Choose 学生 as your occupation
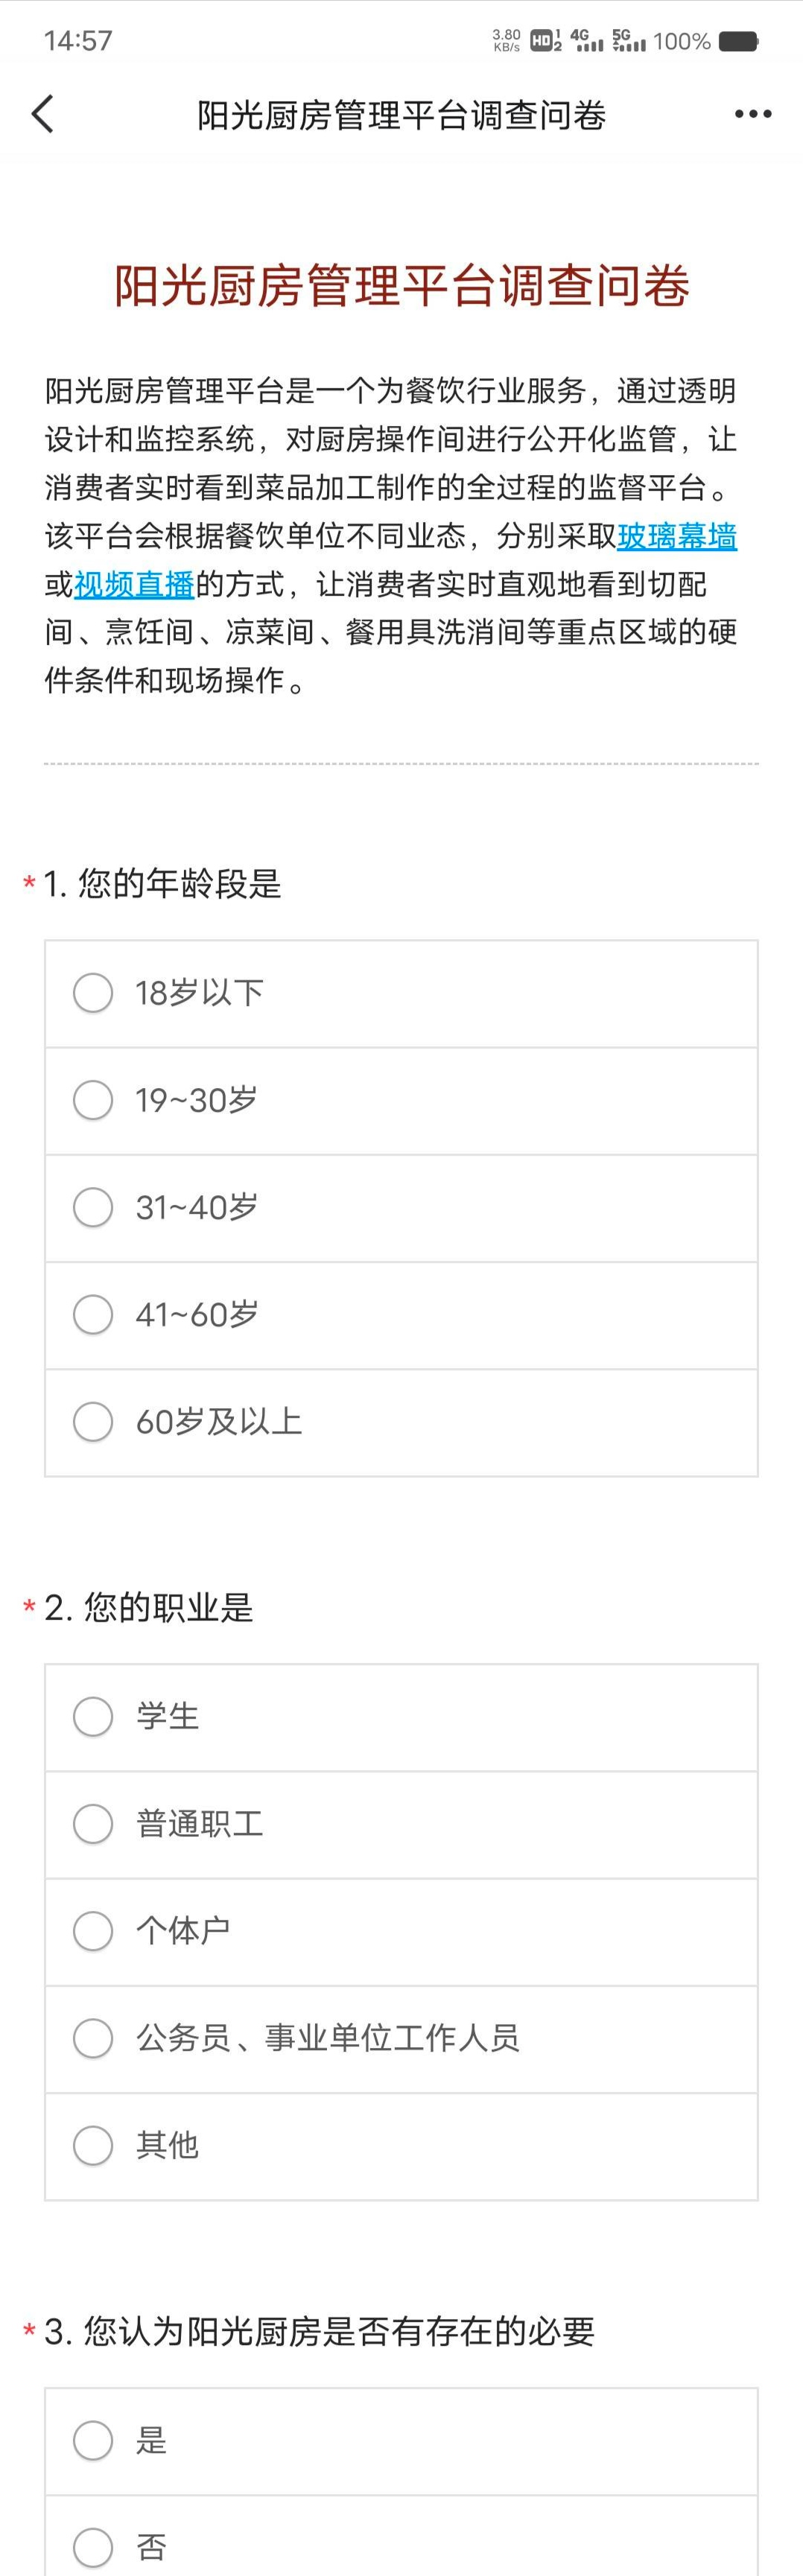The image size is (803, 2576). coord(93,1717)
